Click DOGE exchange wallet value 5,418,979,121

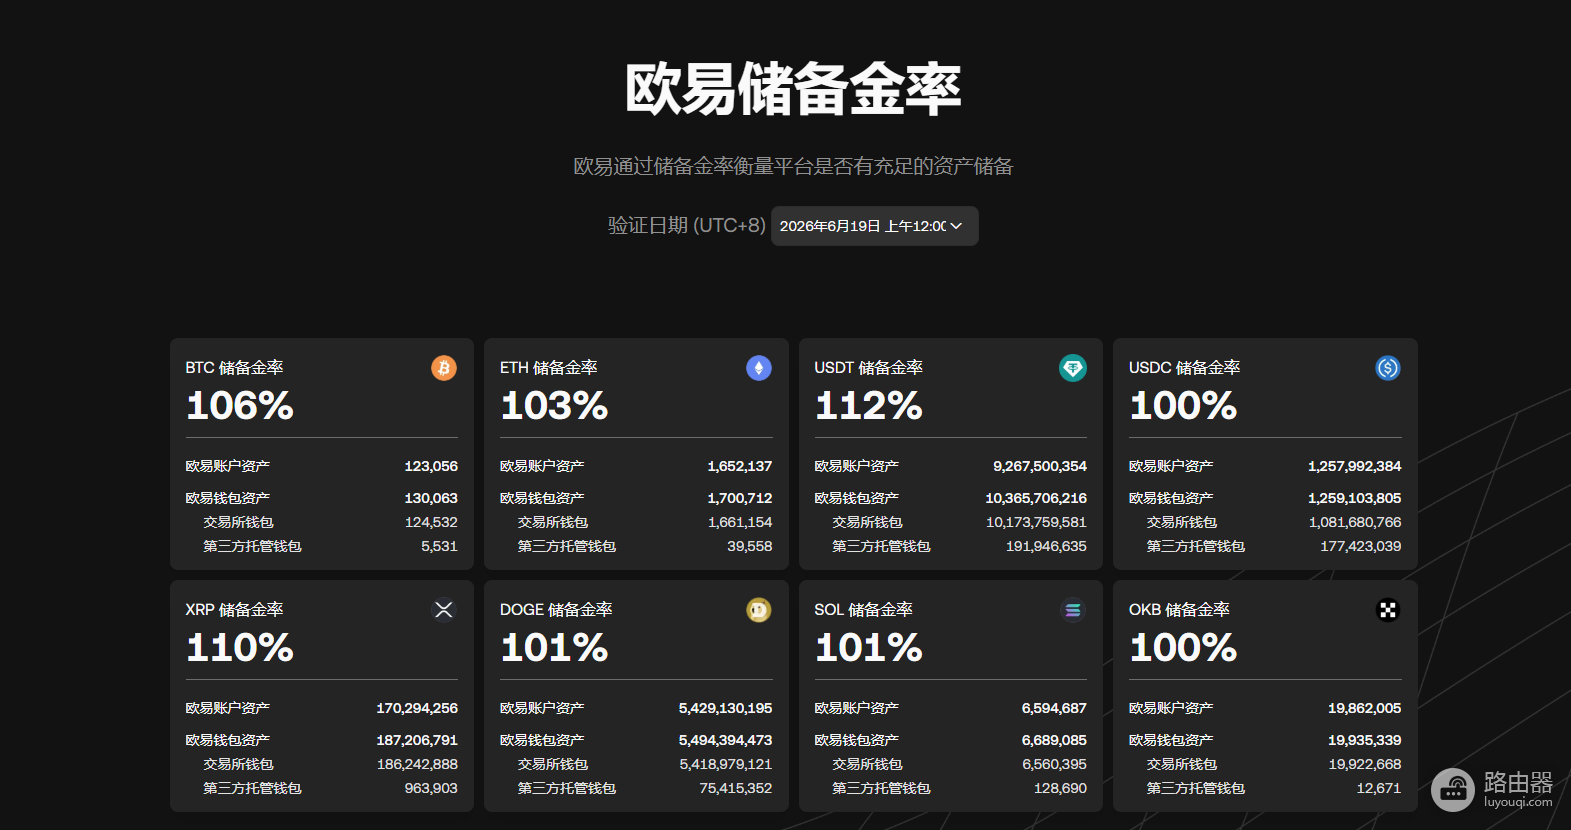click(x=726, y=764)
